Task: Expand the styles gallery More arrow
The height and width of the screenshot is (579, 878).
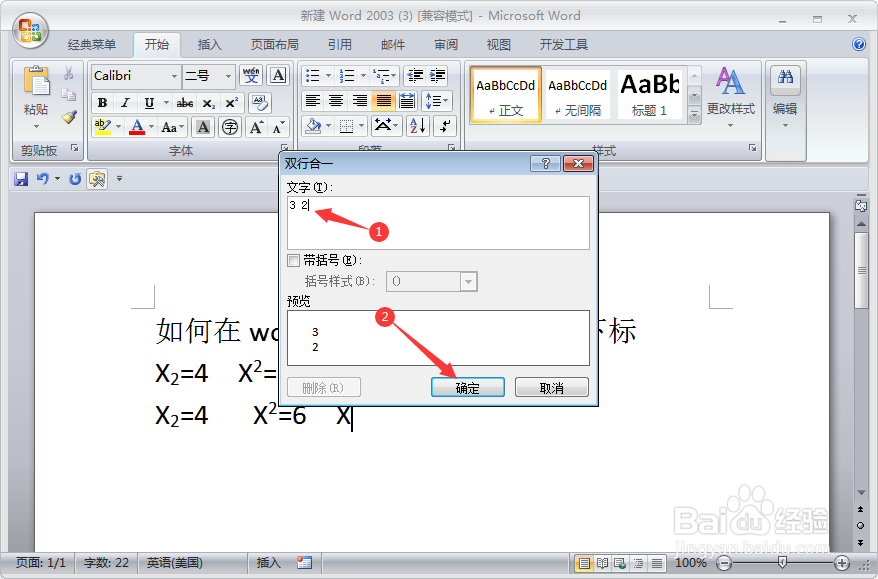Action: point(694,114)
